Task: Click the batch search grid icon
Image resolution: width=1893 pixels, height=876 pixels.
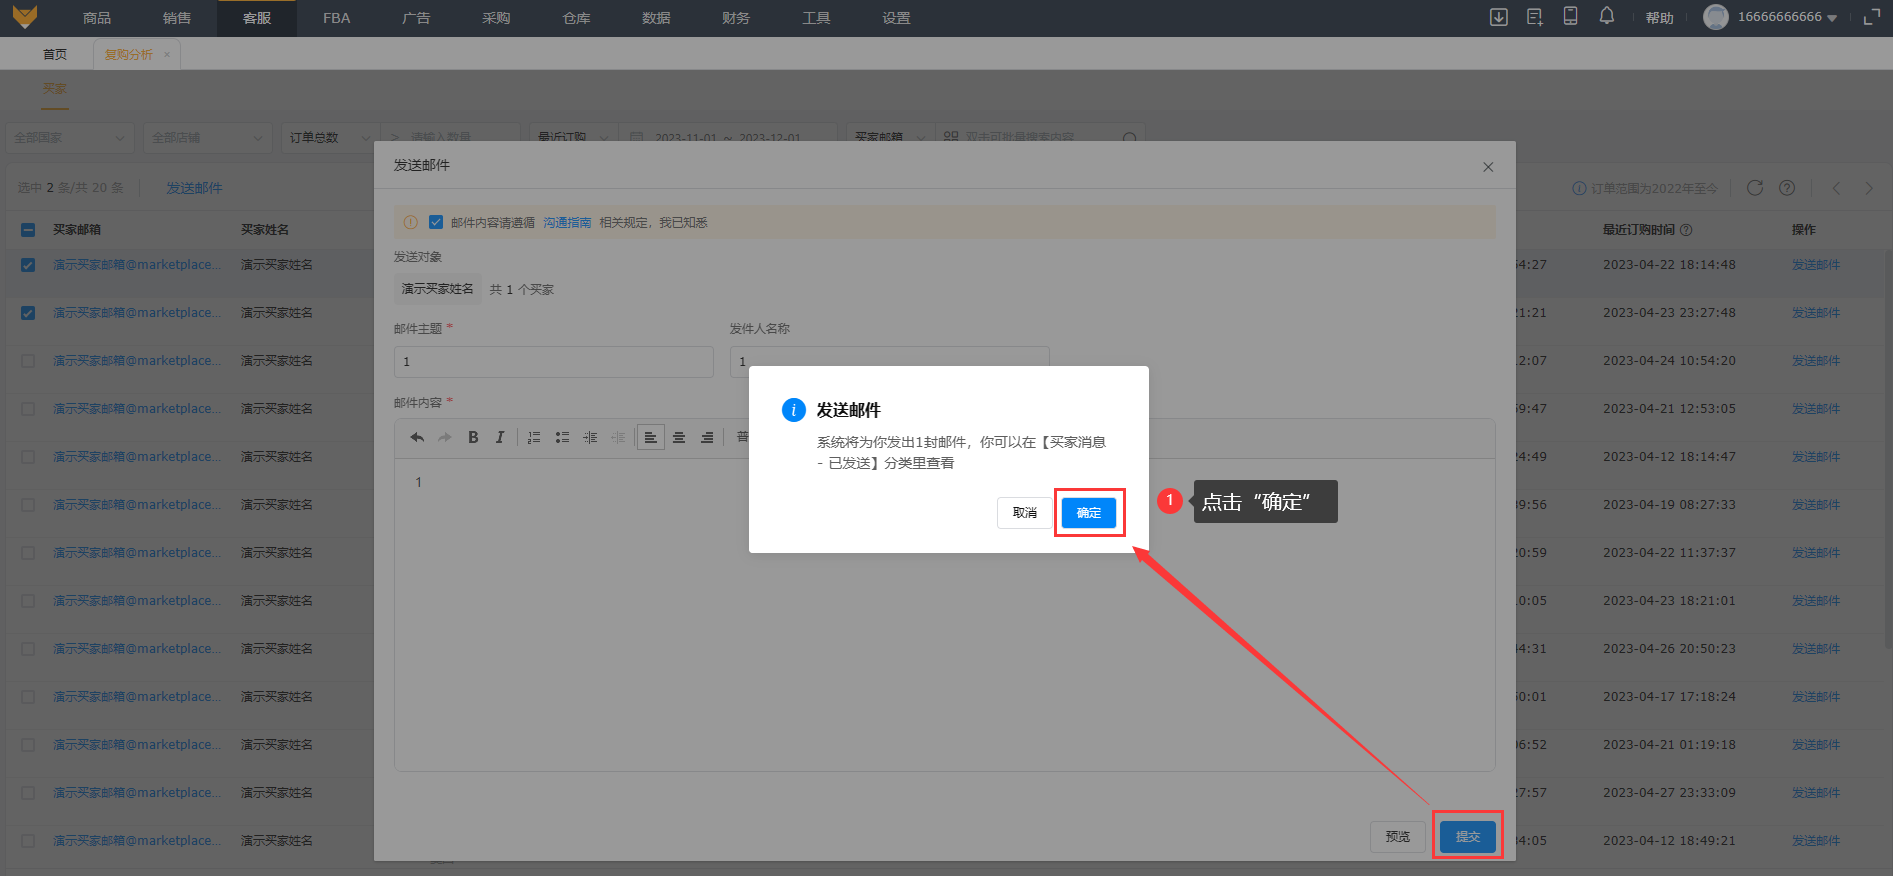Action: click(951, 137)
